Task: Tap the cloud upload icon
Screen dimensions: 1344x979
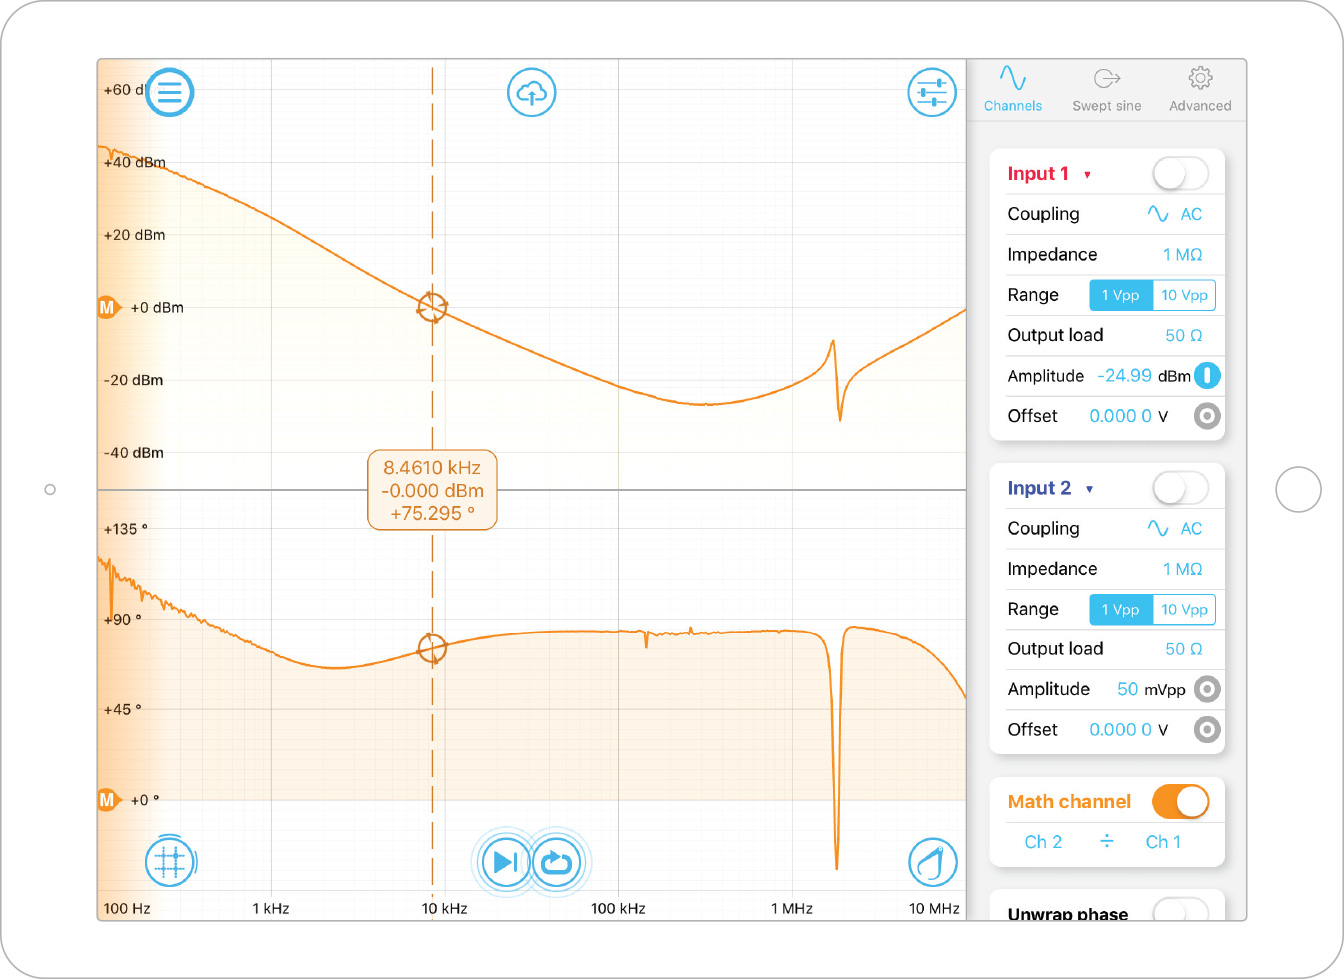Action: (x=531, y=93)
